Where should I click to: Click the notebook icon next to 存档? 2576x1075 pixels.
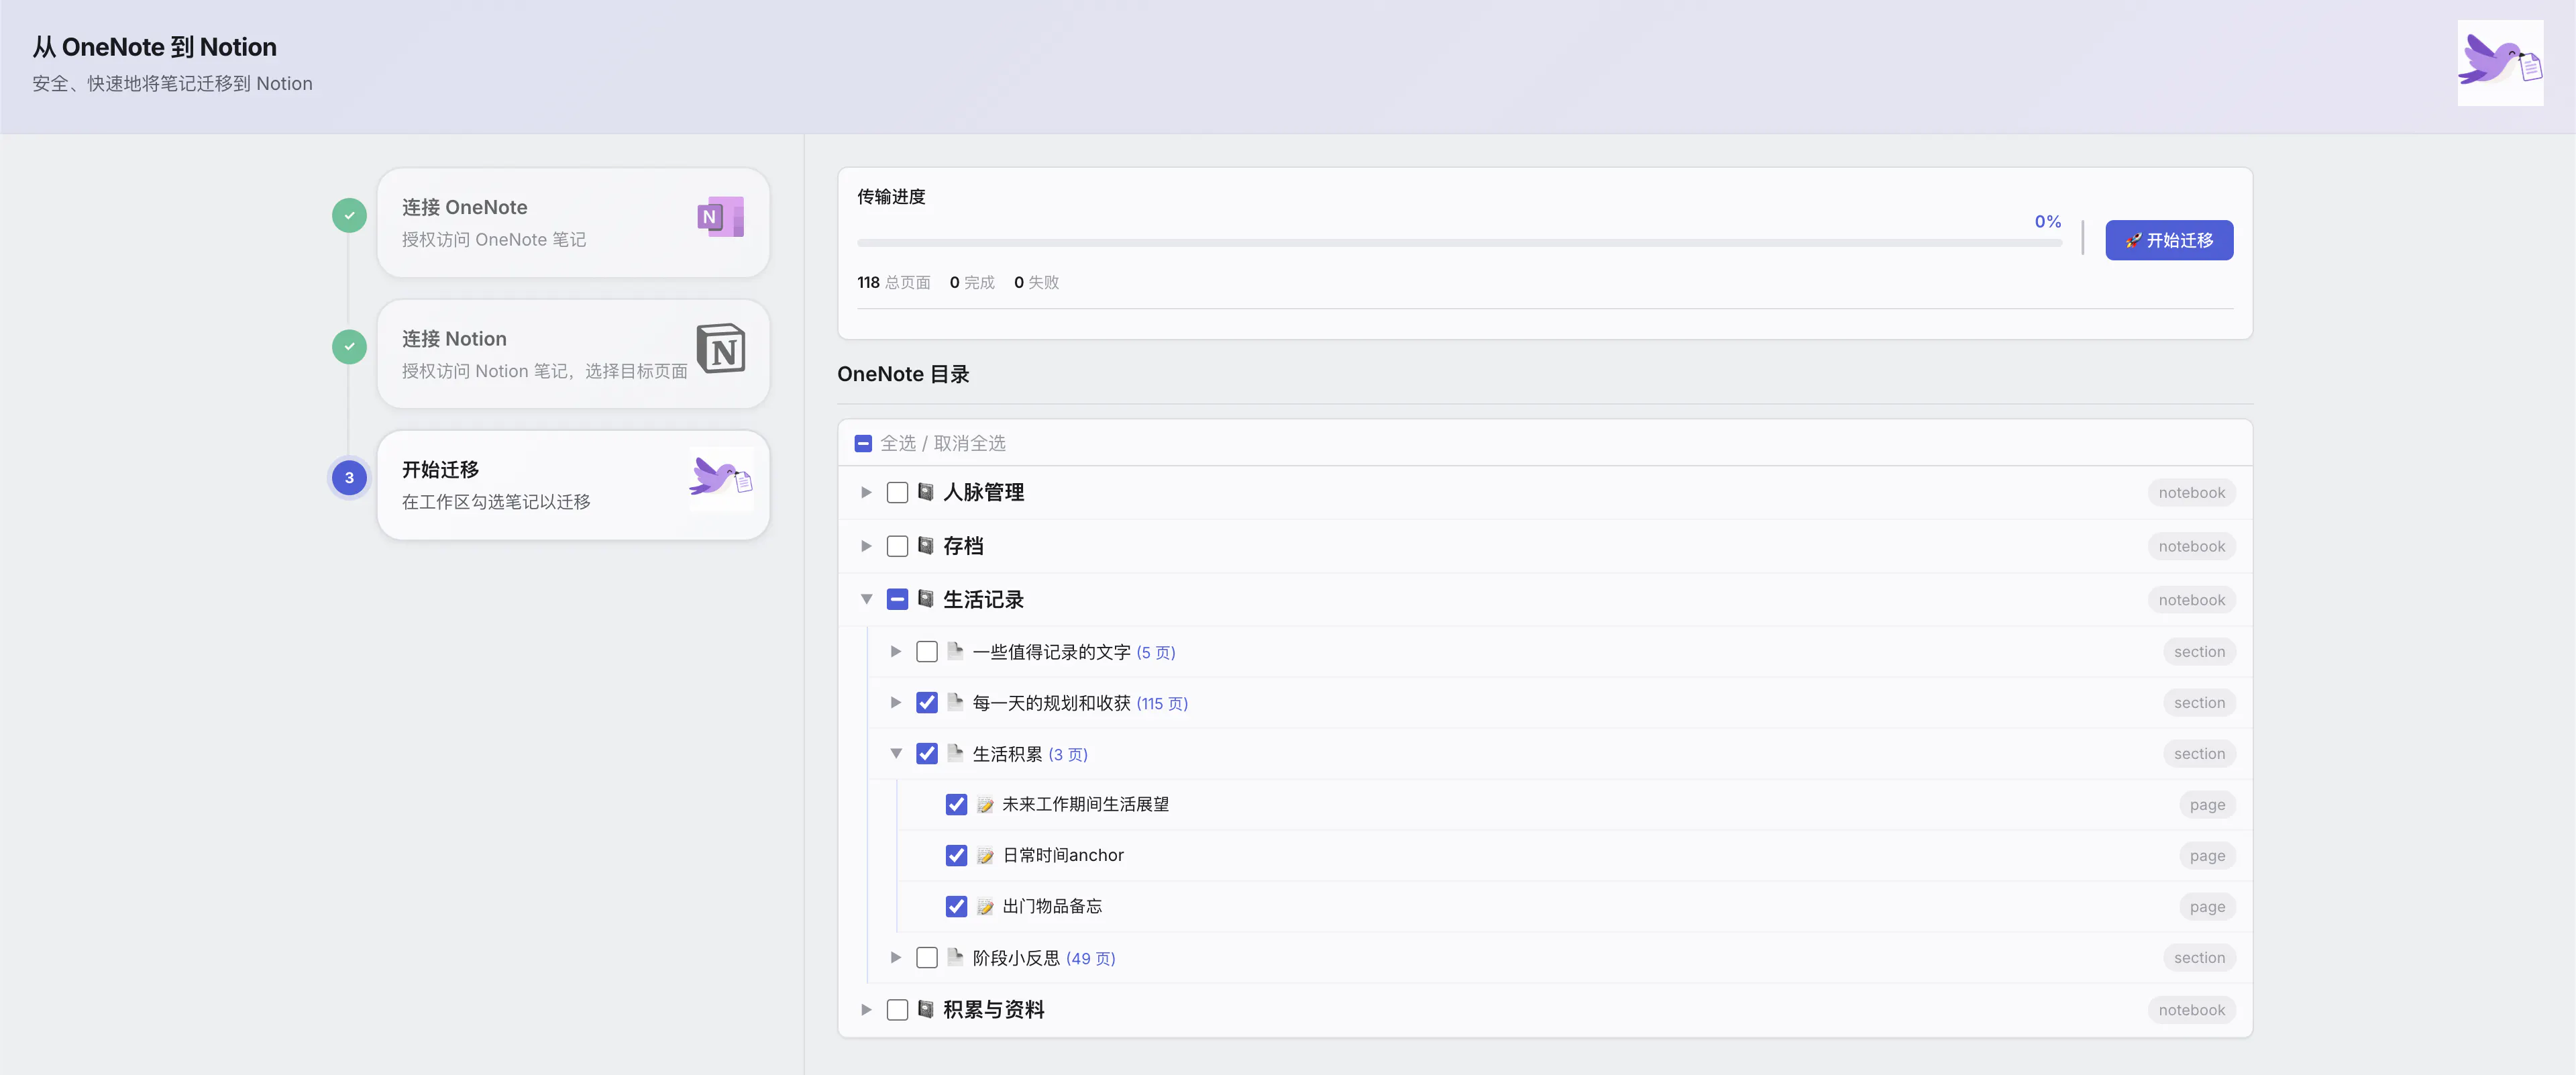tap(926, 546)
